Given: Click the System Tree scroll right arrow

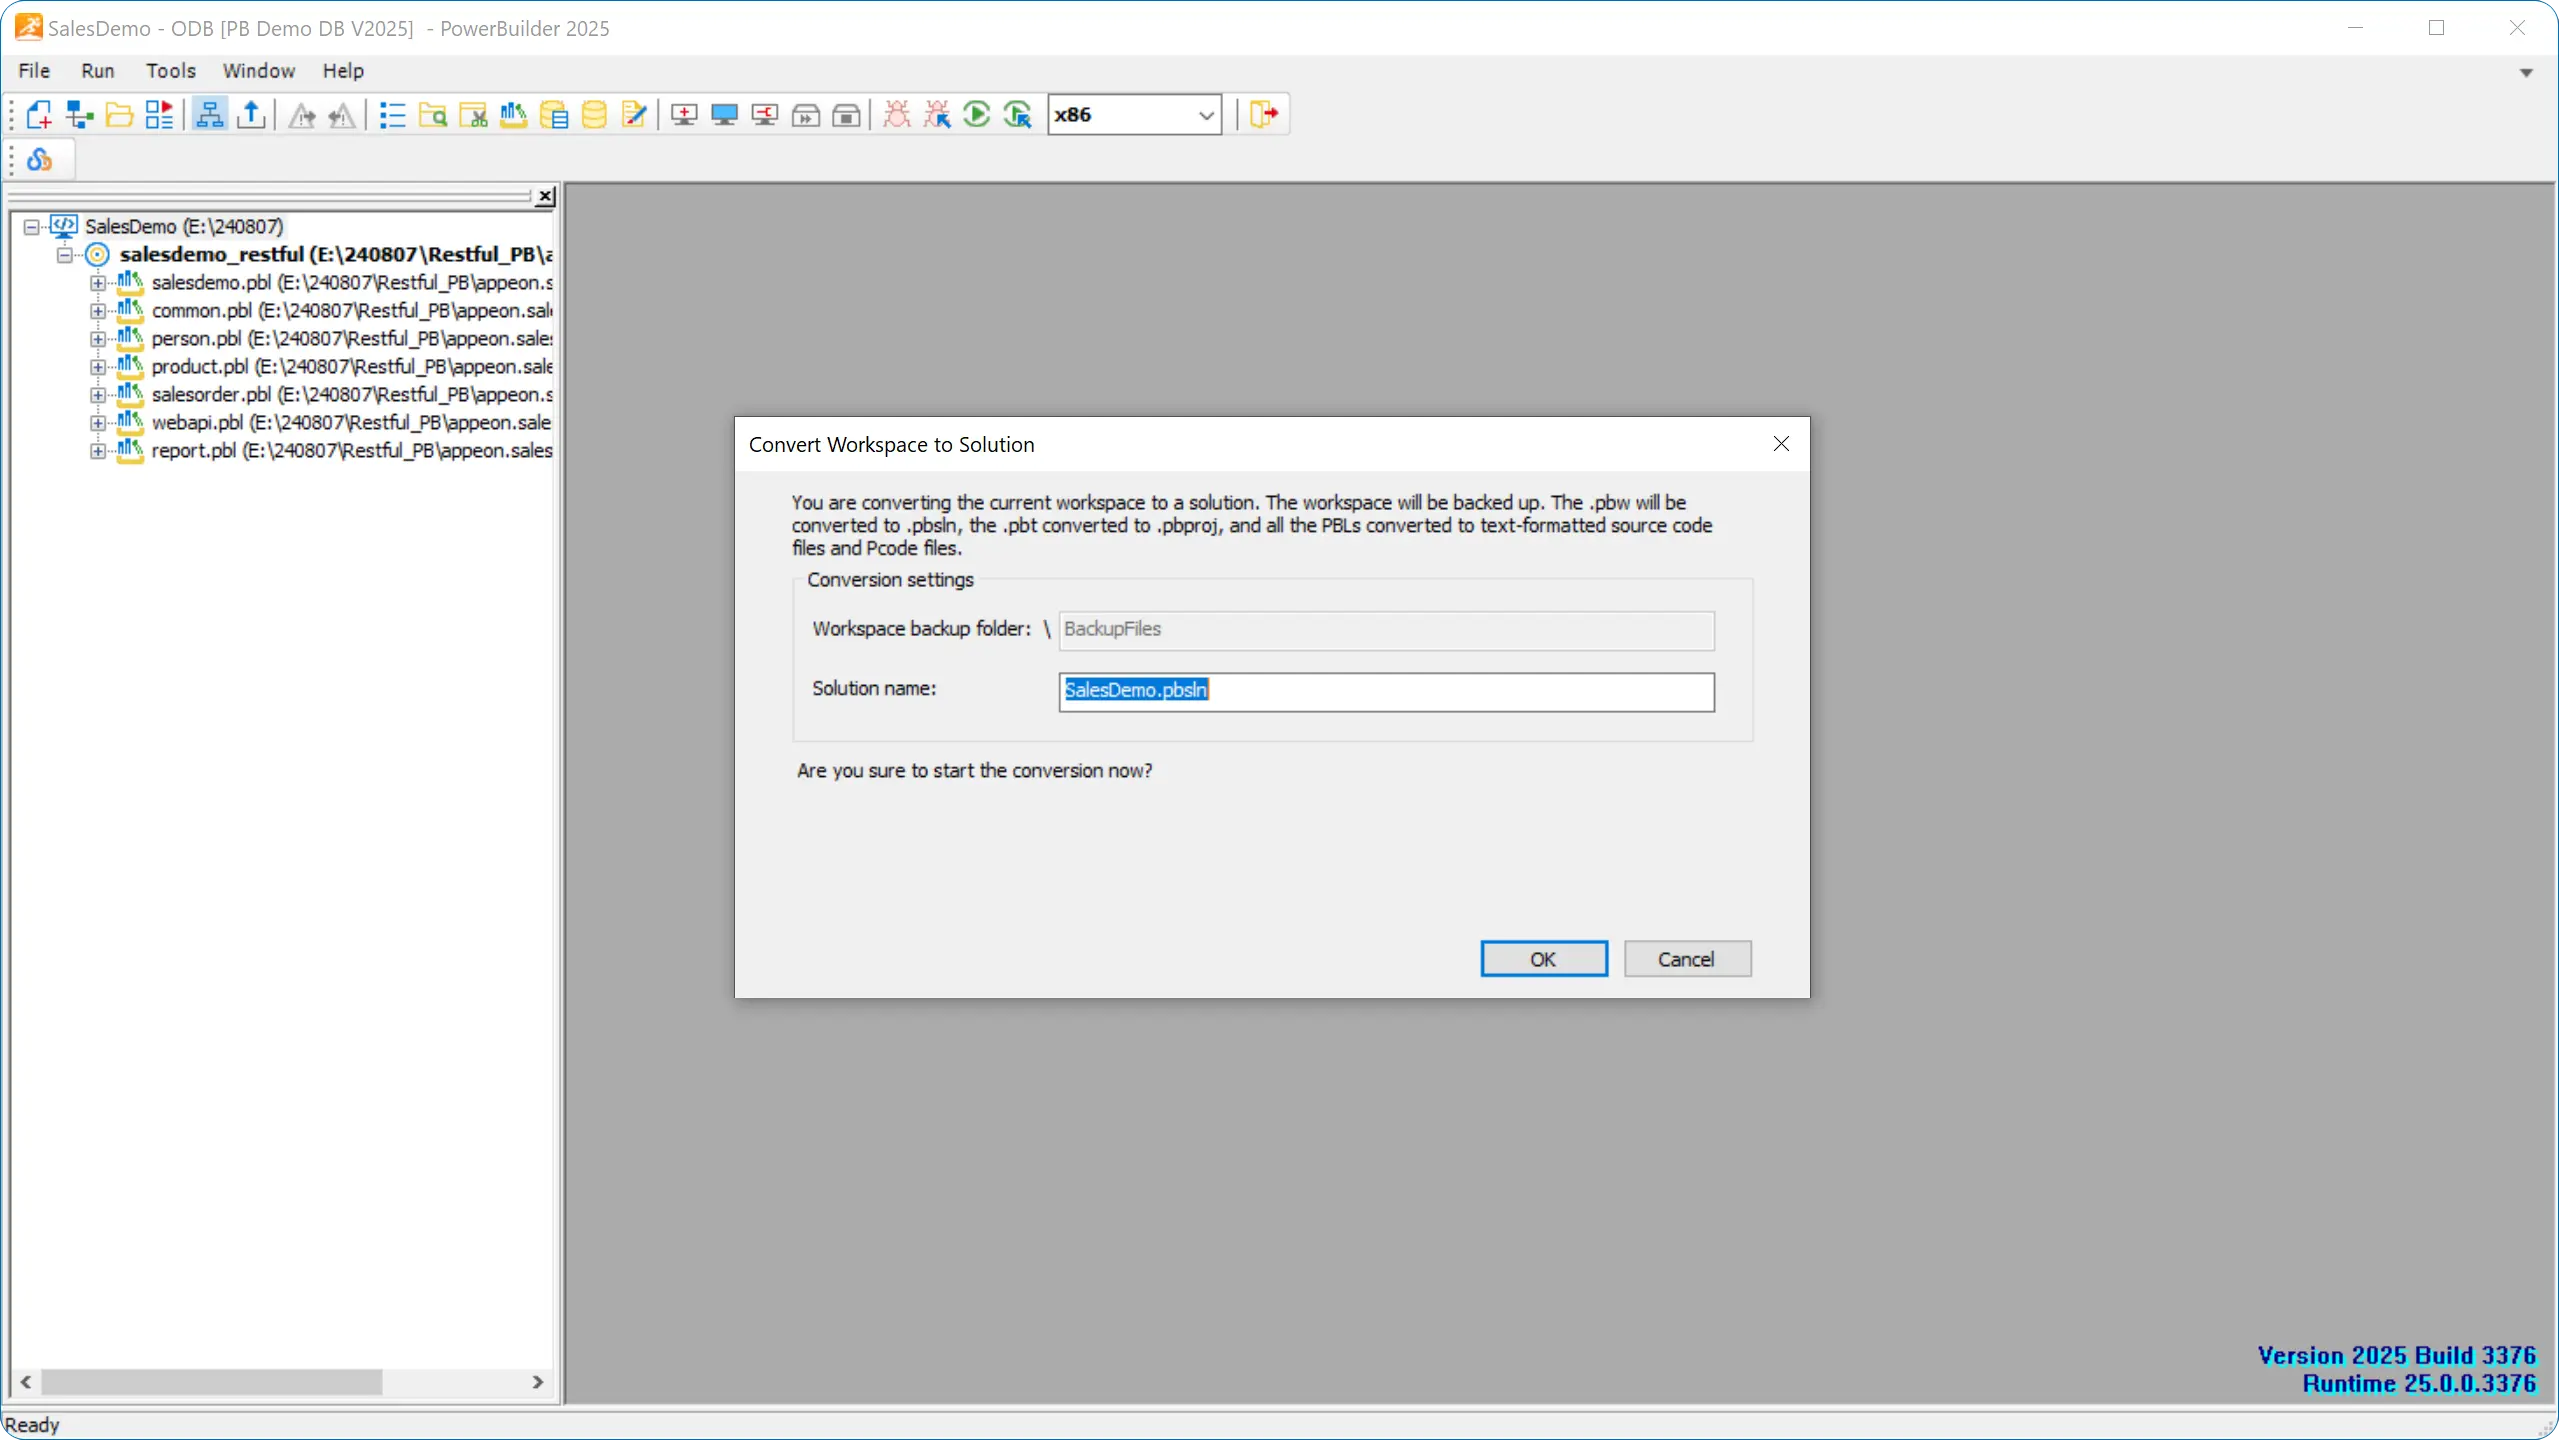Looking at the screenshot, I should [538, 1382].
